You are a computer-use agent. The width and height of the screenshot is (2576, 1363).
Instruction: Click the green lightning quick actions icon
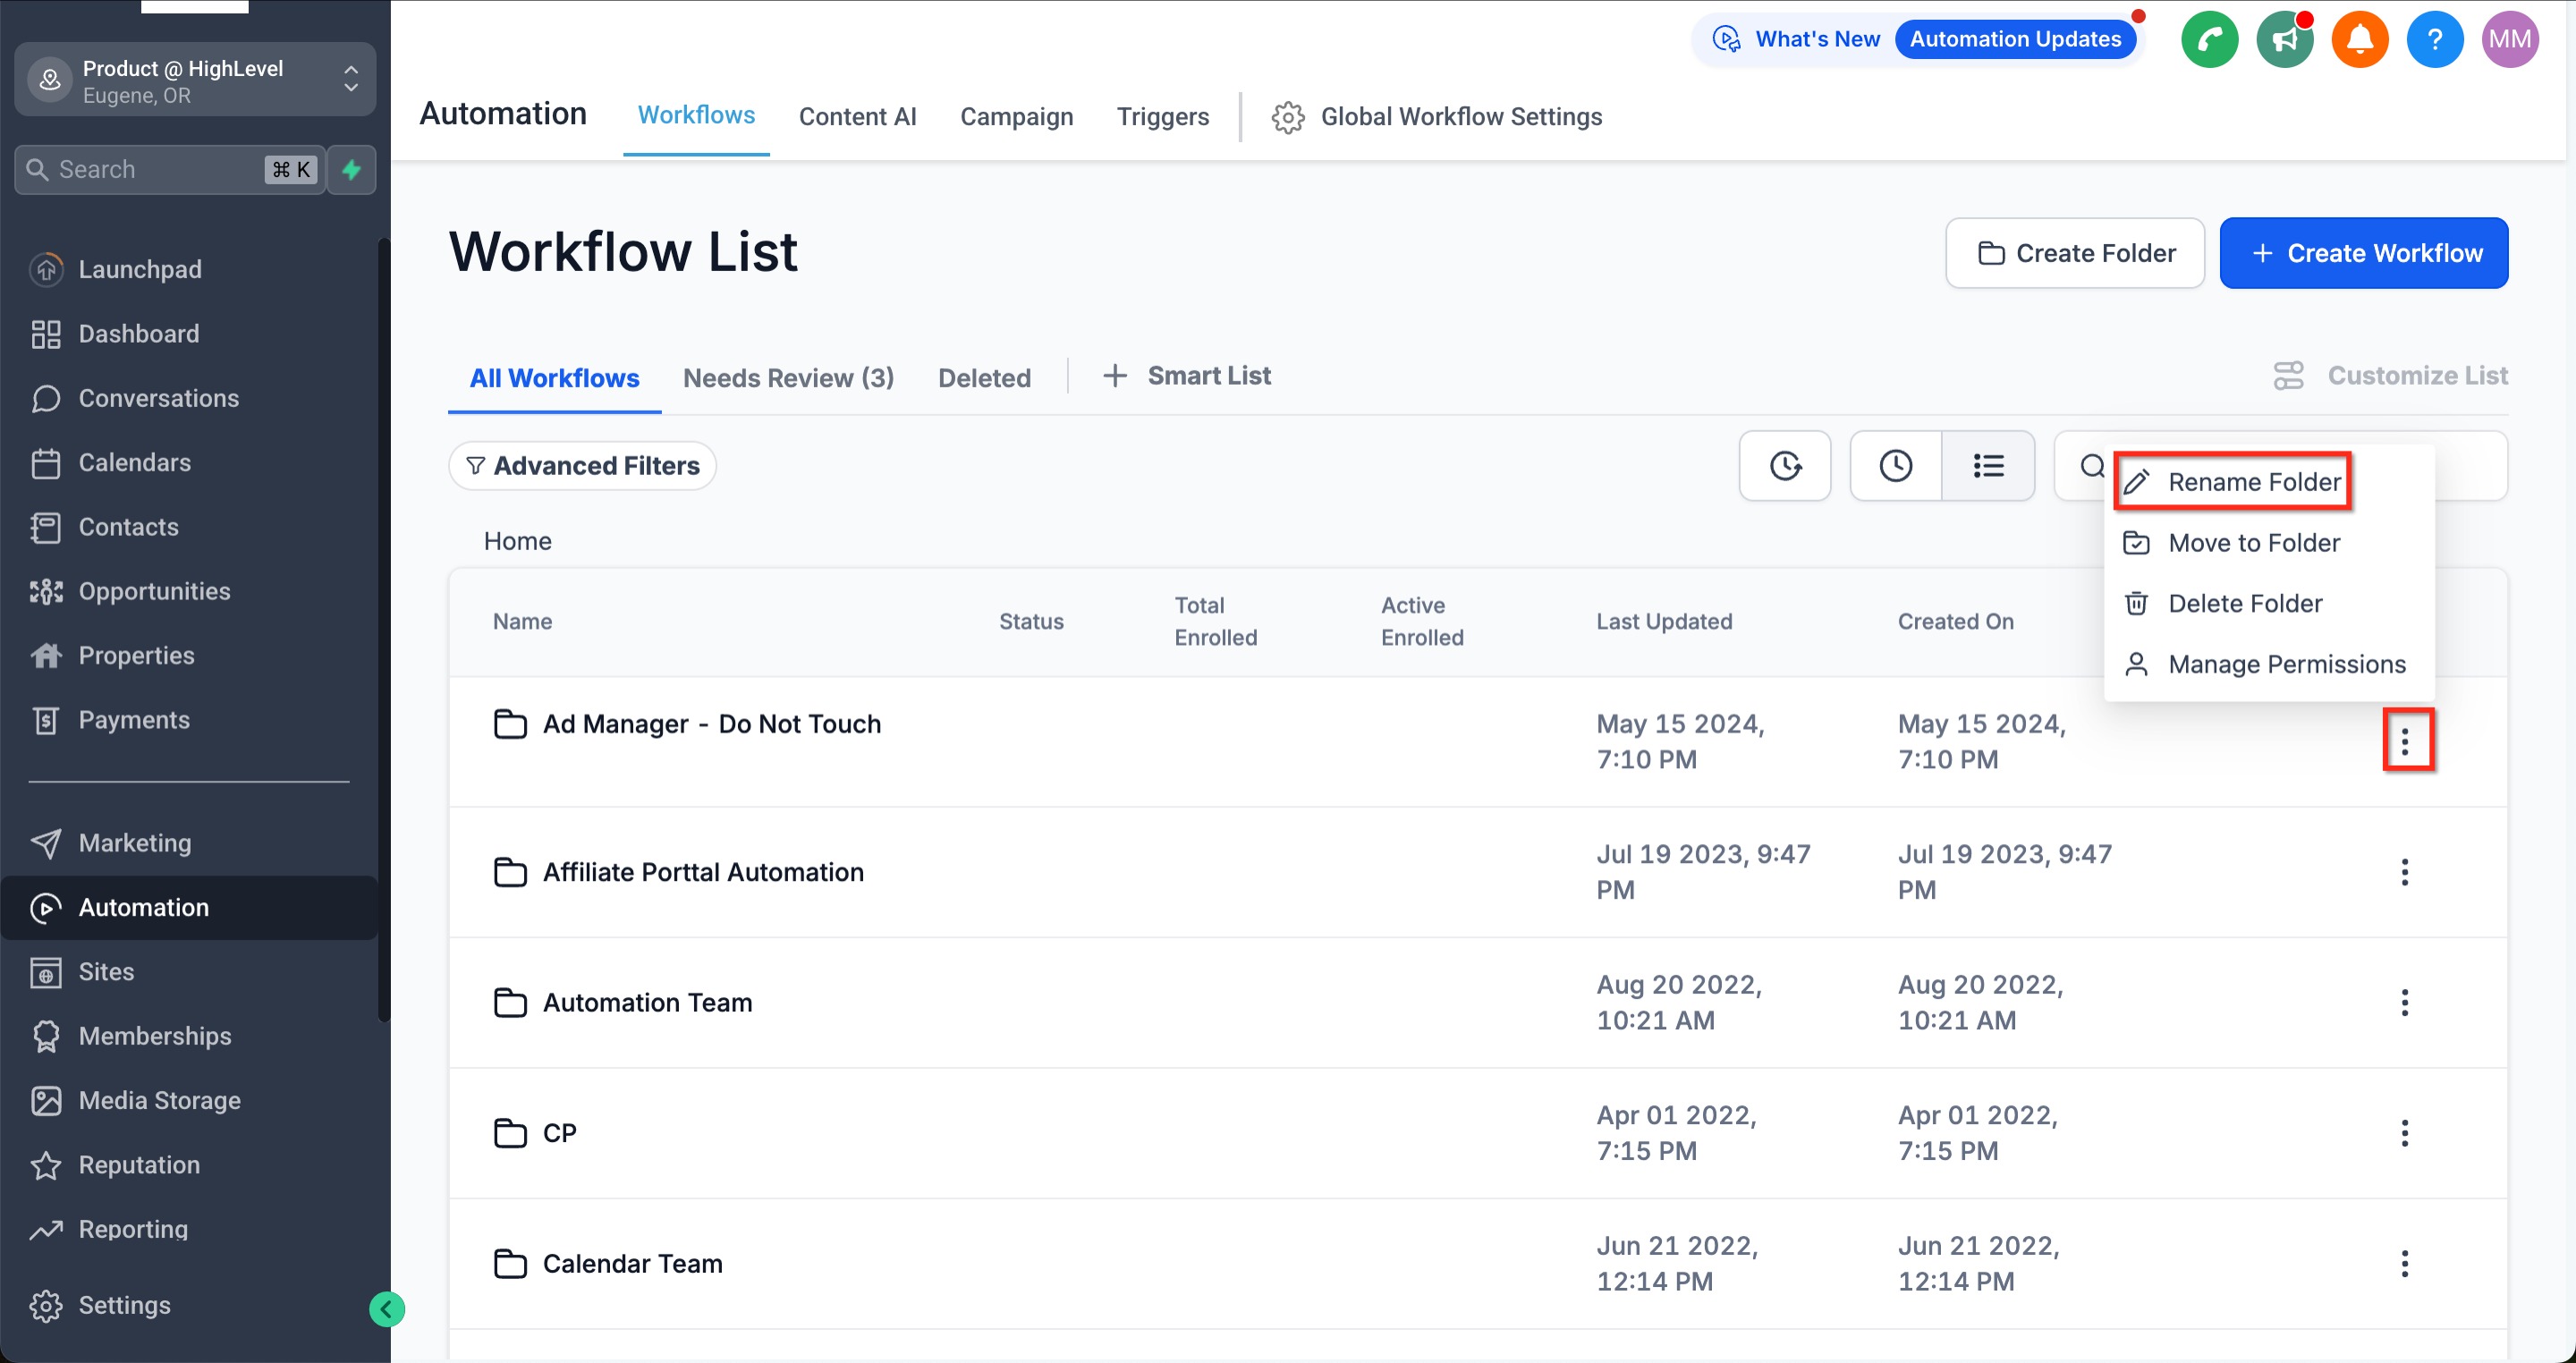351,169
